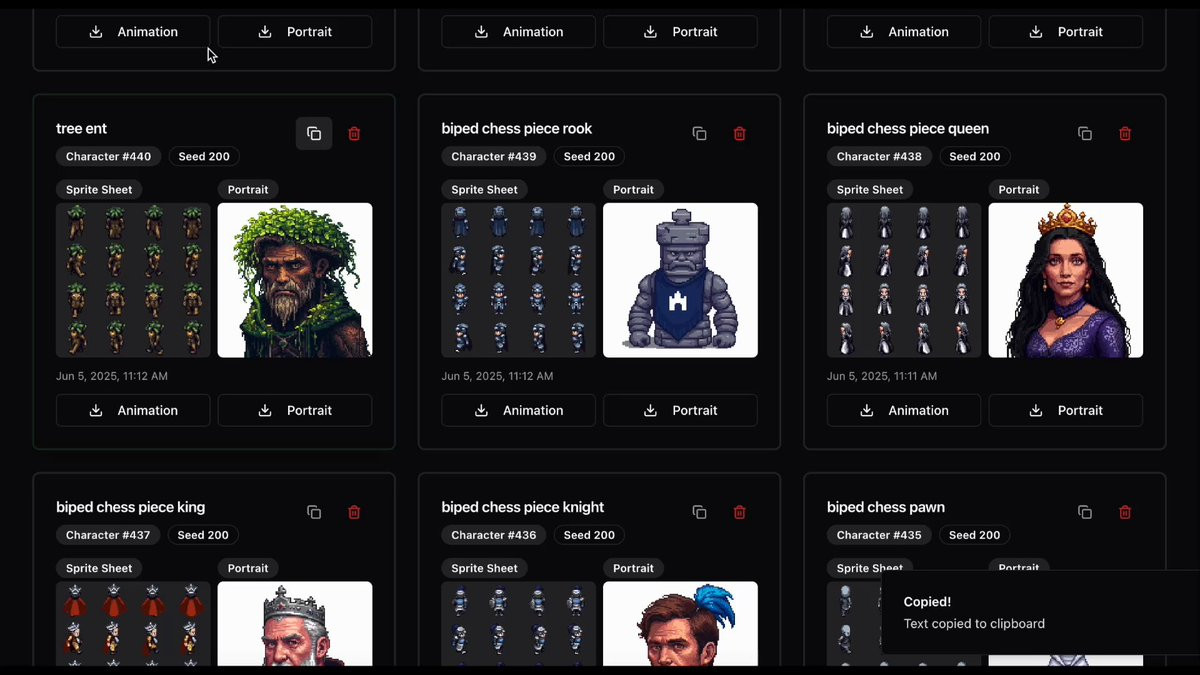The height and width of the screenshot is (675, 1200).
Task: Open the rook sprite sheet image
Action: (519, 280)
